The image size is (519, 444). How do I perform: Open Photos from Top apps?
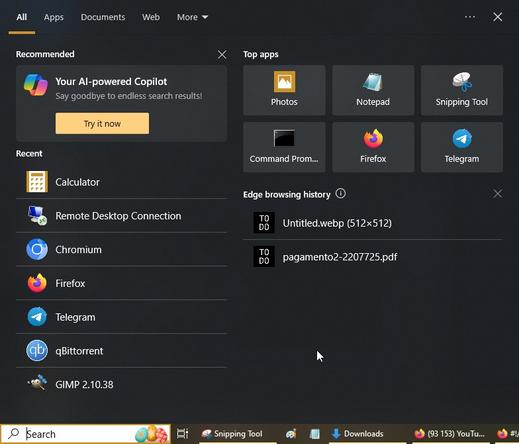coord(284,90)
